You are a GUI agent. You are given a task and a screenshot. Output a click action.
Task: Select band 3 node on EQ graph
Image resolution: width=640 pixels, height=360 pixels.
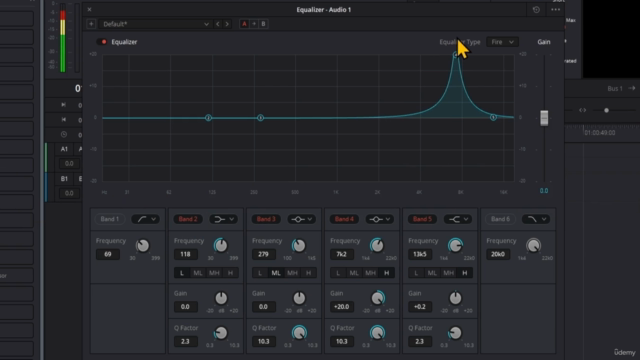coord(260,118)
